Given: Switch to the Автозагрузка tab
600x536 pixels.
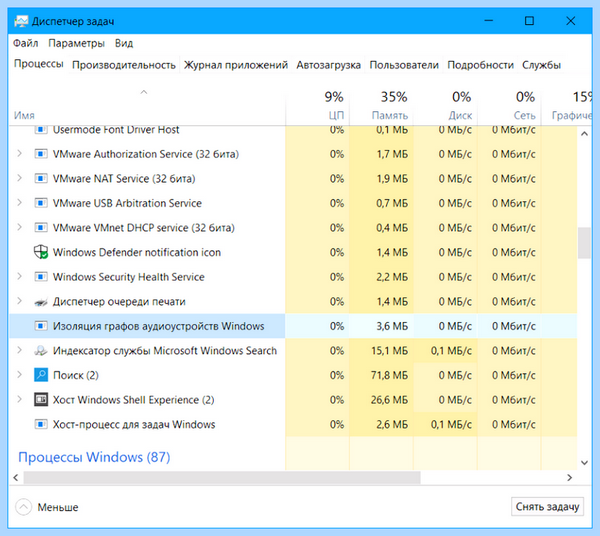Looking at the screenshot, I should [328, 65].
